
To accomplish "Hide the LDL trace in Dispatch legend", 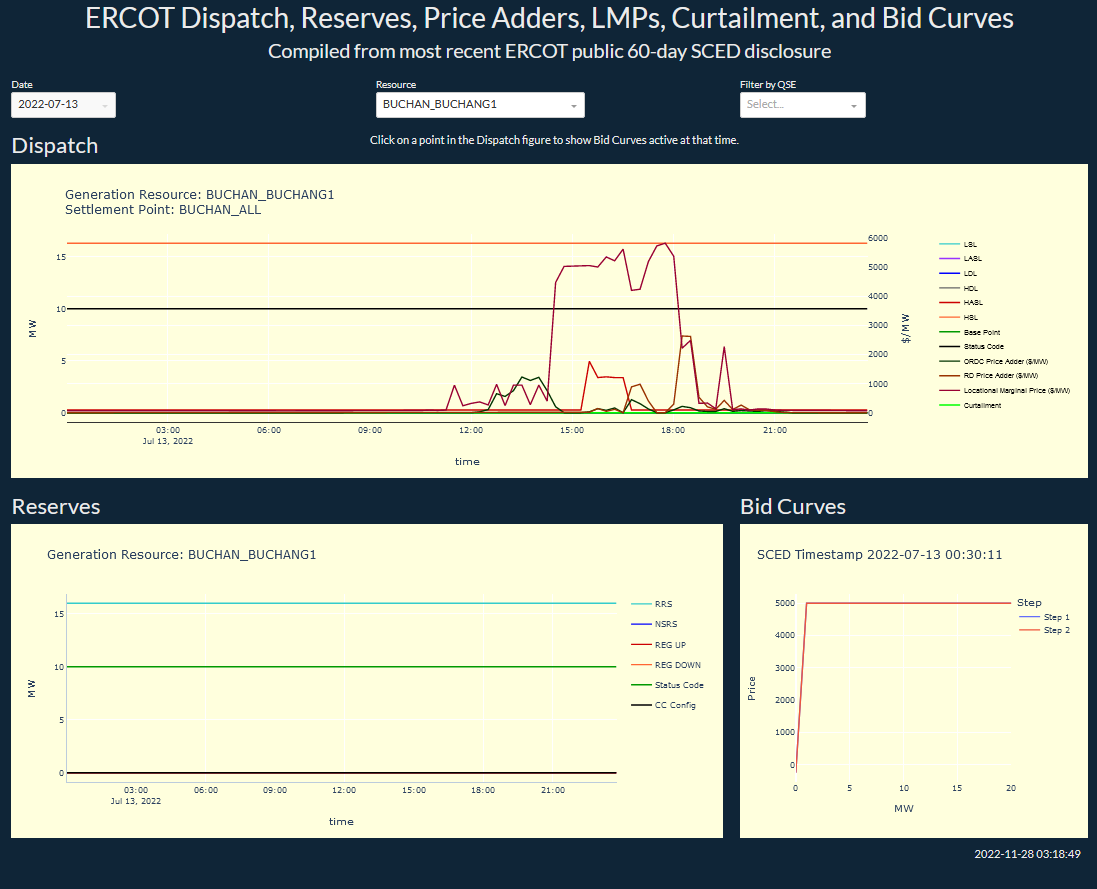I will (x=970, y=273).
